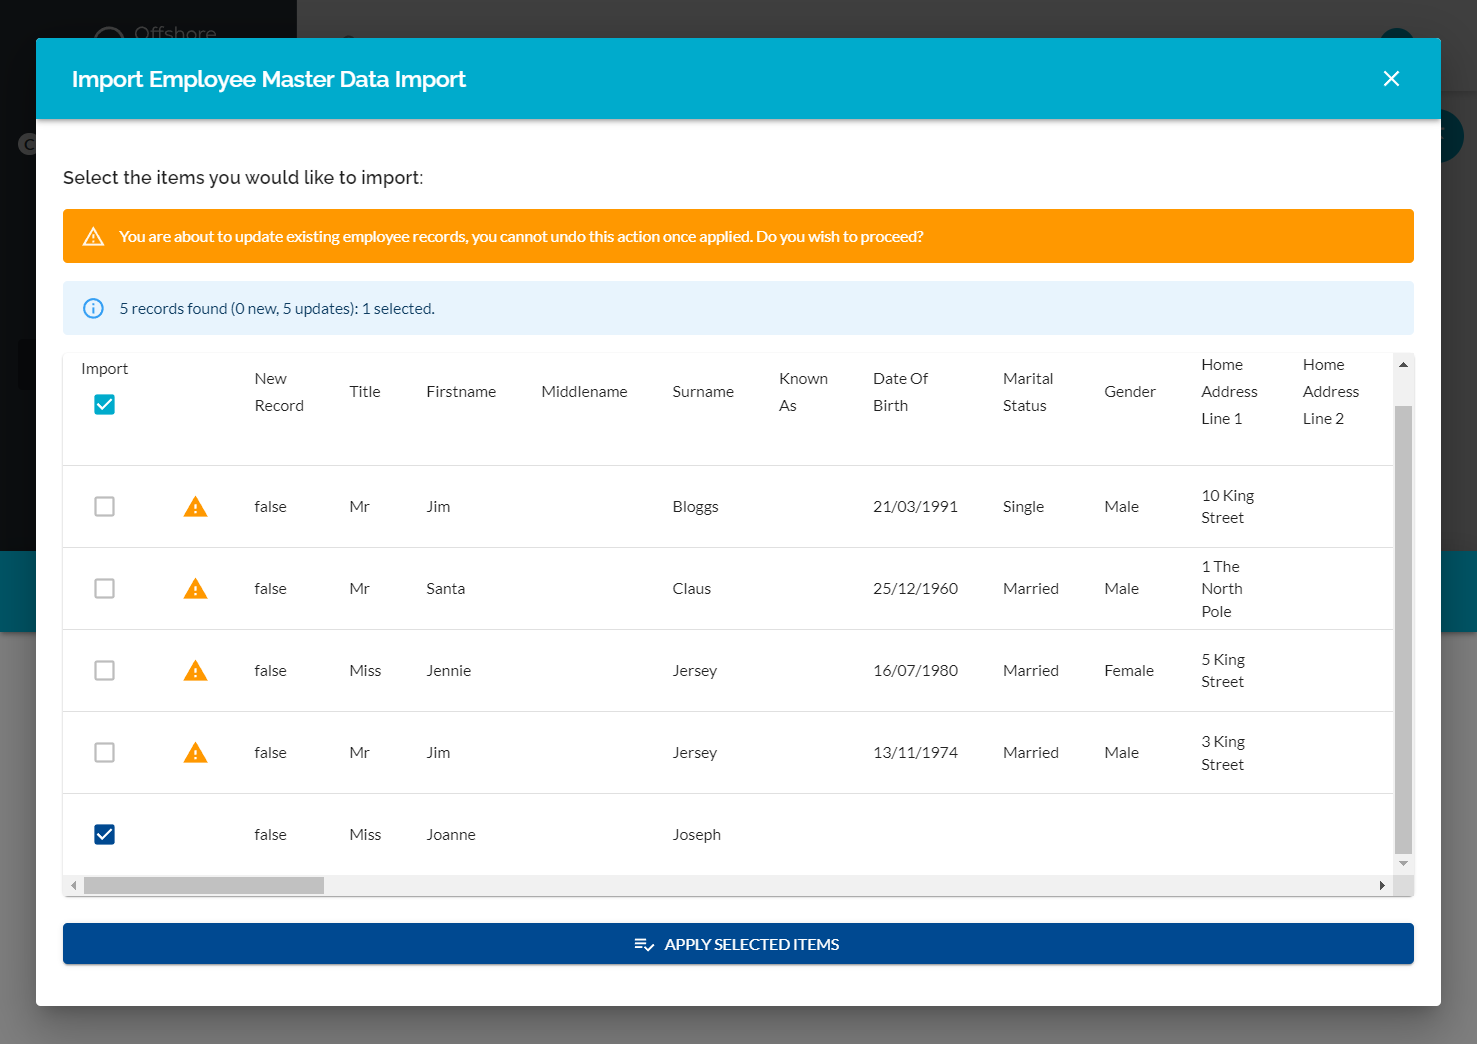Check the import box for Jennie Jersey
This screenshot has width=1477, height=1044.
click(104, 670)
